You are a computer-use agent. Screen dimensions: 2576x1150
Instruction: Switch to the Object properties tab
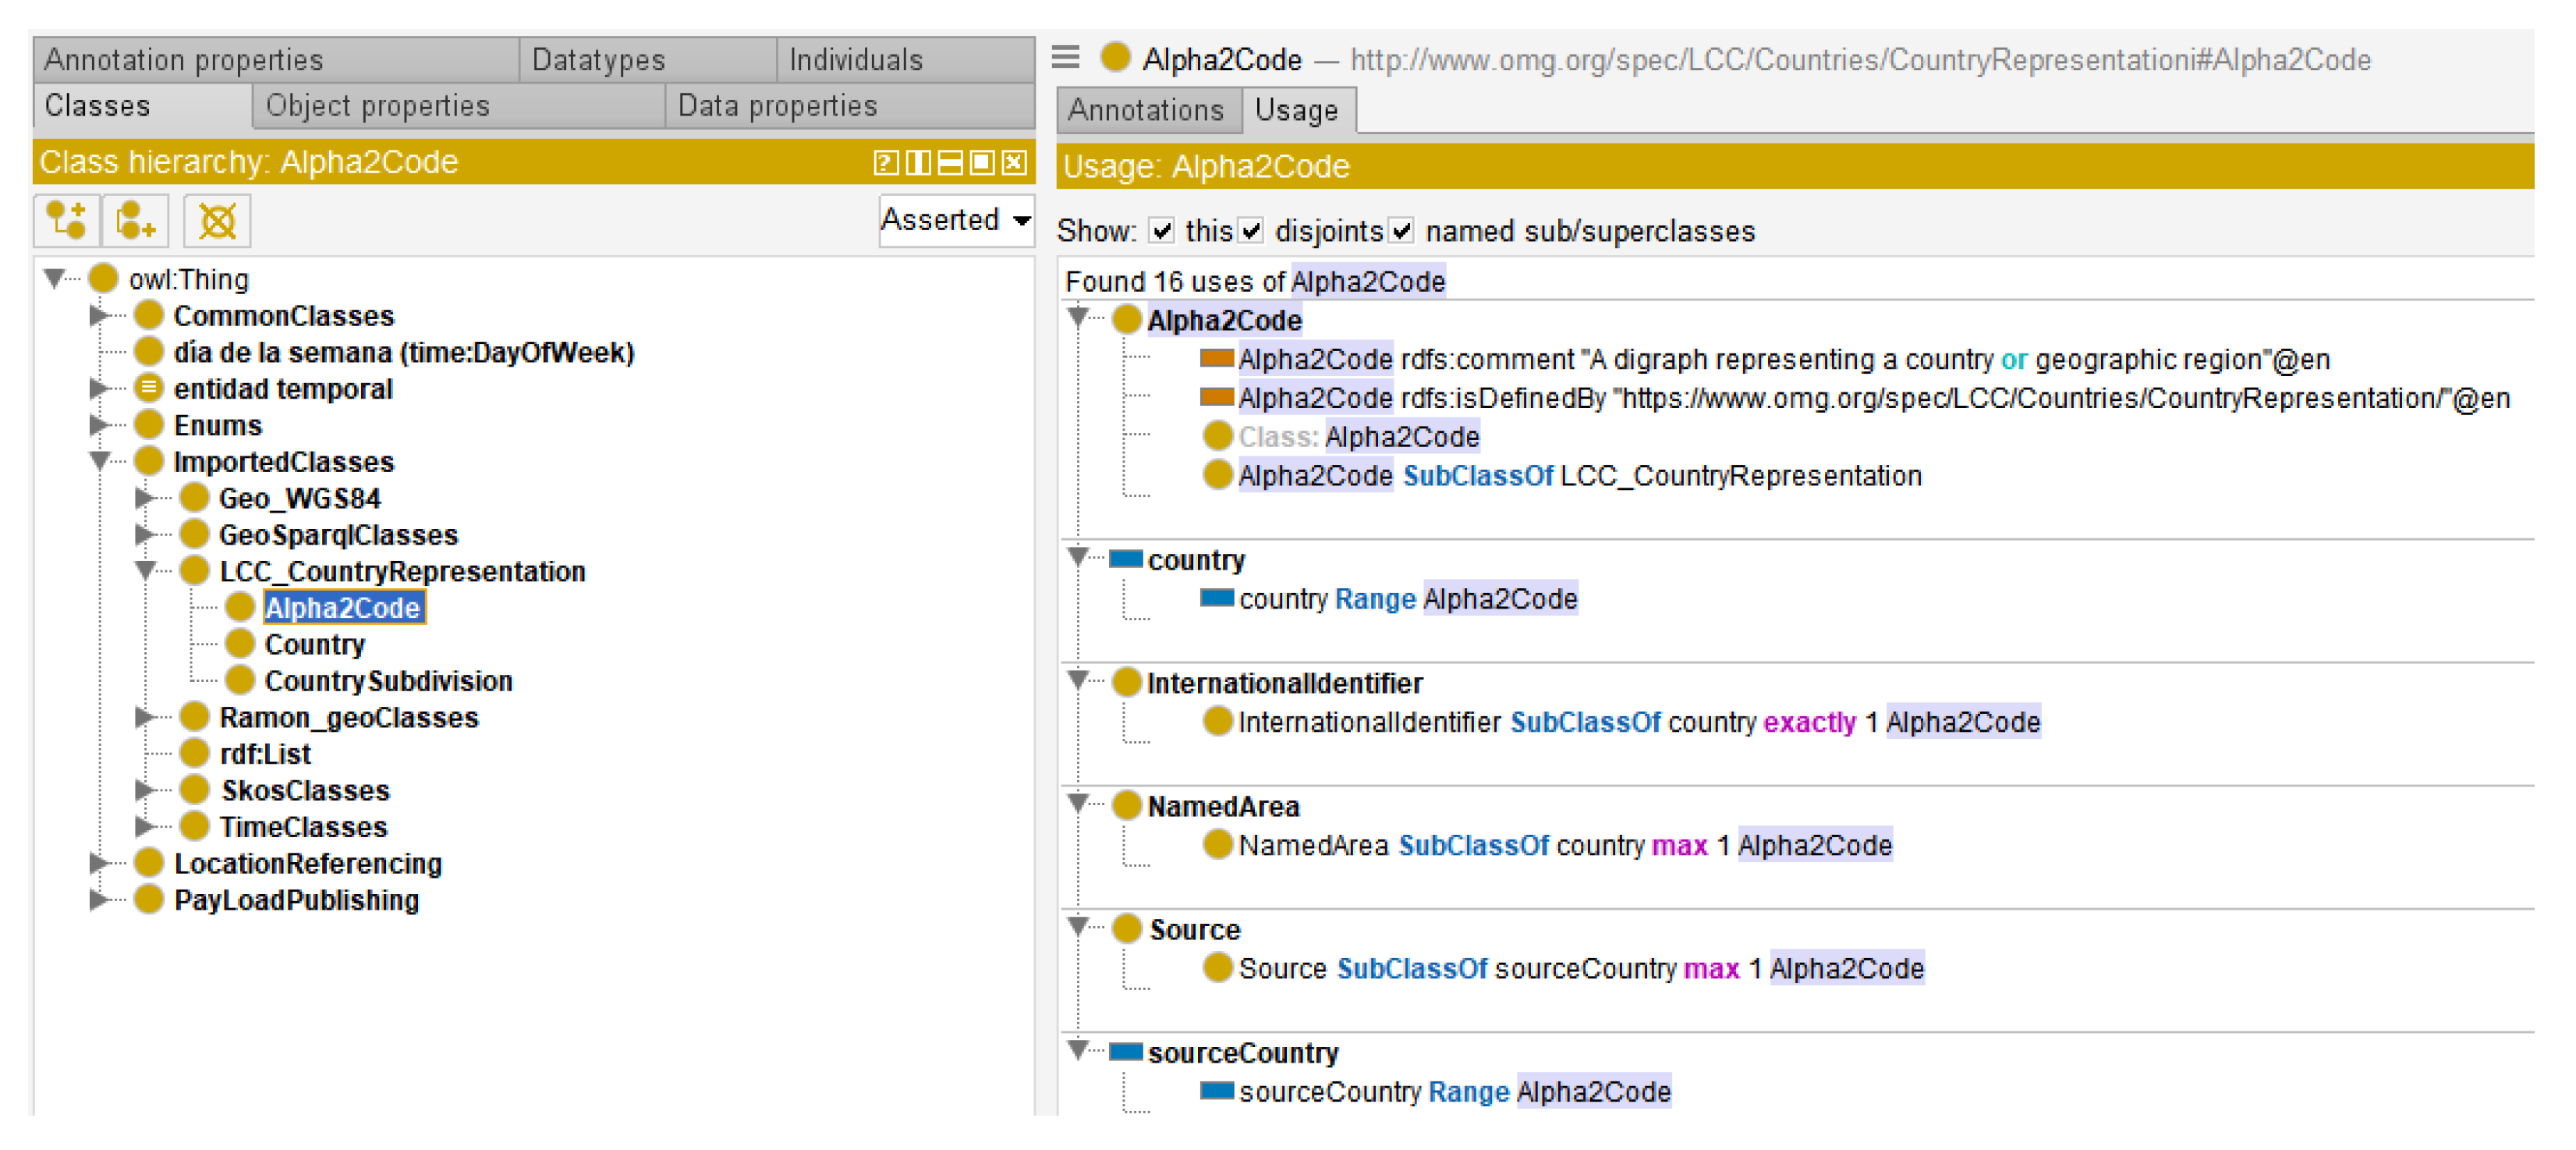coord(378,106)
